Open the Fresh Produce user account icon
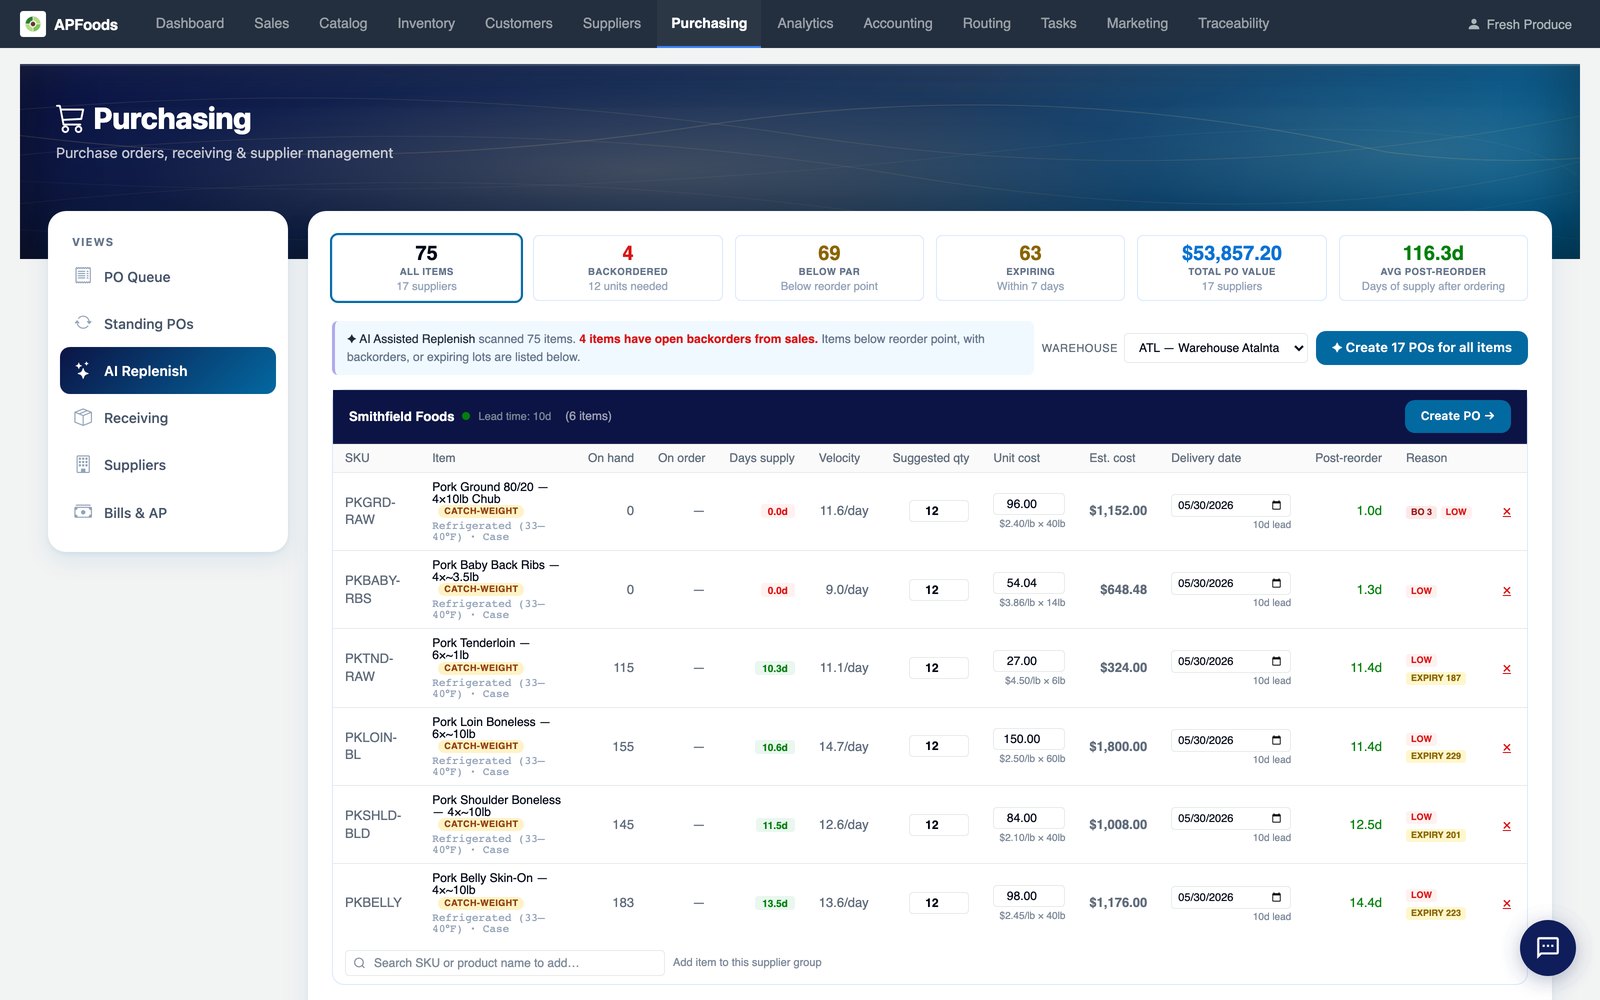1600x1000 pixels. tap(1473, 24)
